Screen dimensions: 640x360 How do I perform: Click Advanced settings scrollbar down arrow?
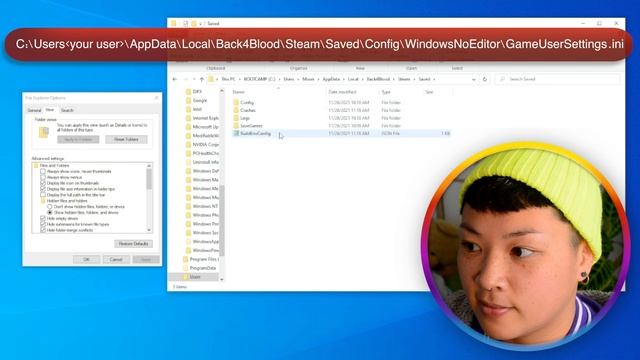click(x=149, y=230)
